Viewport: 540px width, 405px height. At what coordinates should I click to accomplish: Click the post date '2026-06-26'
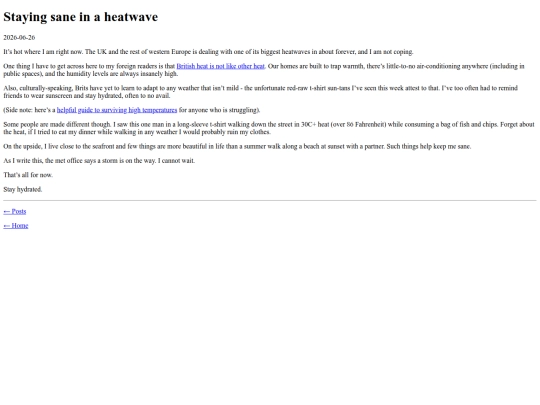point(19,37)
